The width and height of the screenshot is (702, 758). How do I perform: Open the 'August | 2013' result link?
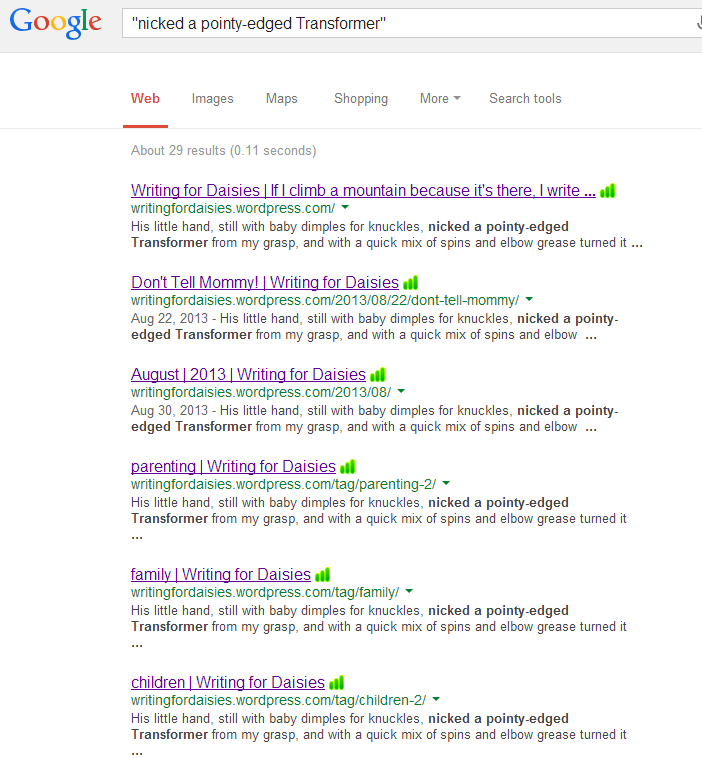coord(248,374)
